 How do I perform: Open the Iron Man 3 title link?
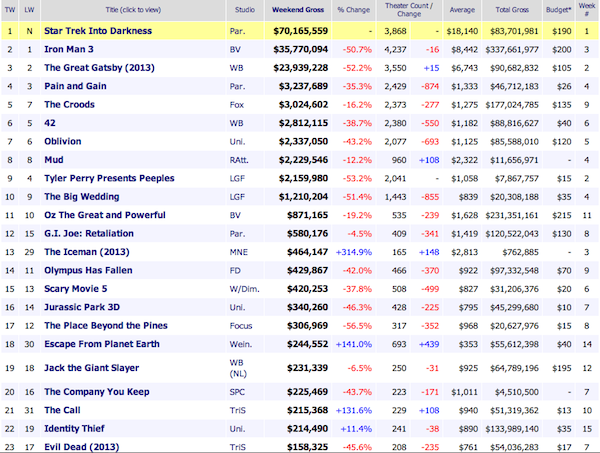click(x=69, y=49)
